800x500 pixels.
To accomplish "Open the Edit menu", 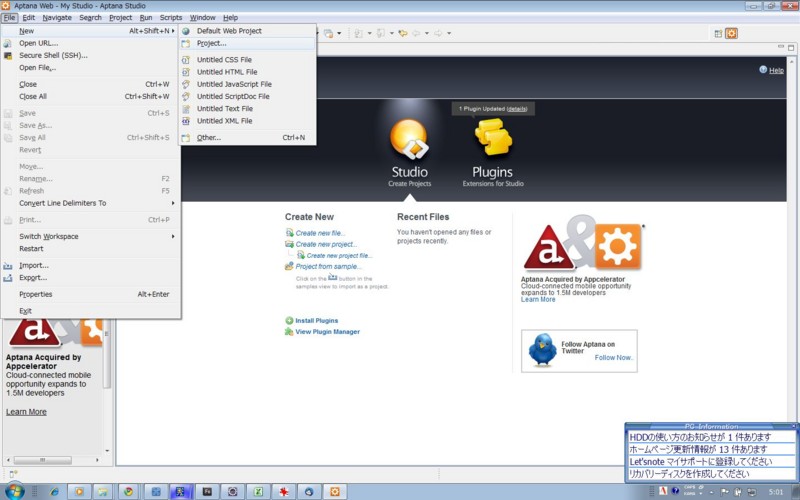I will pyautogui.click(x=29, y=17).
